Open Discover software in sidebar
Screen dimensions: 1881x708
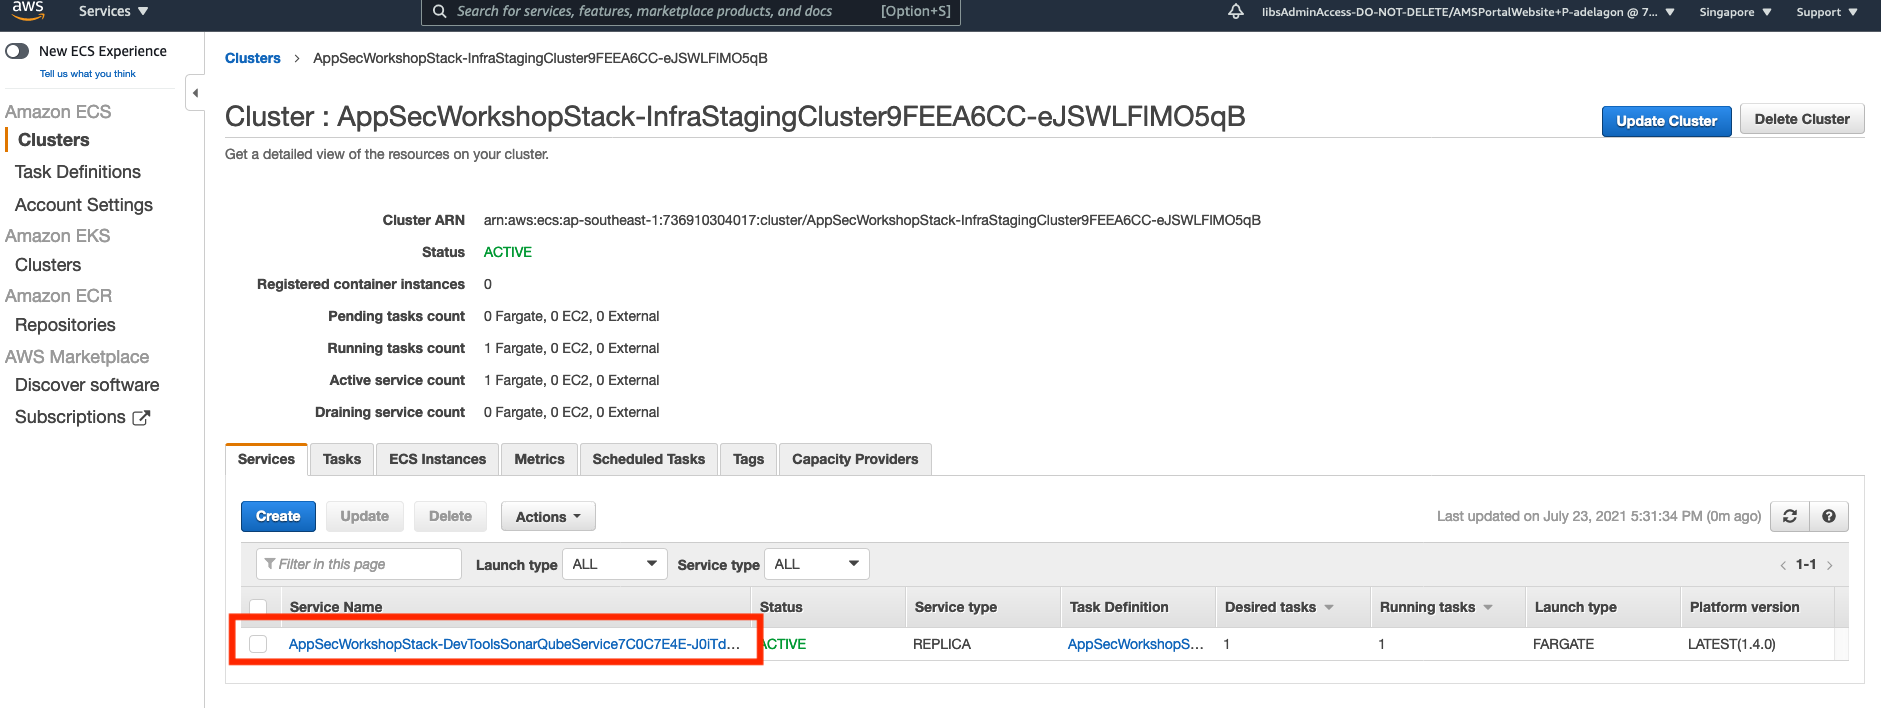pos(87,385)
